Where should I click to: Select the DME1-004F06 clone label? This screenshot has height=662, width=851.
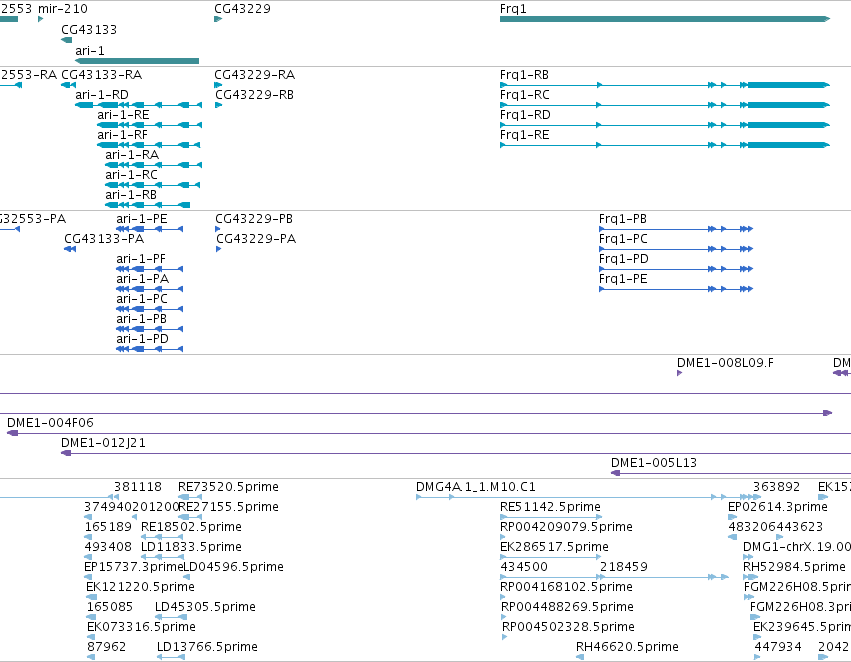[50, 423]
